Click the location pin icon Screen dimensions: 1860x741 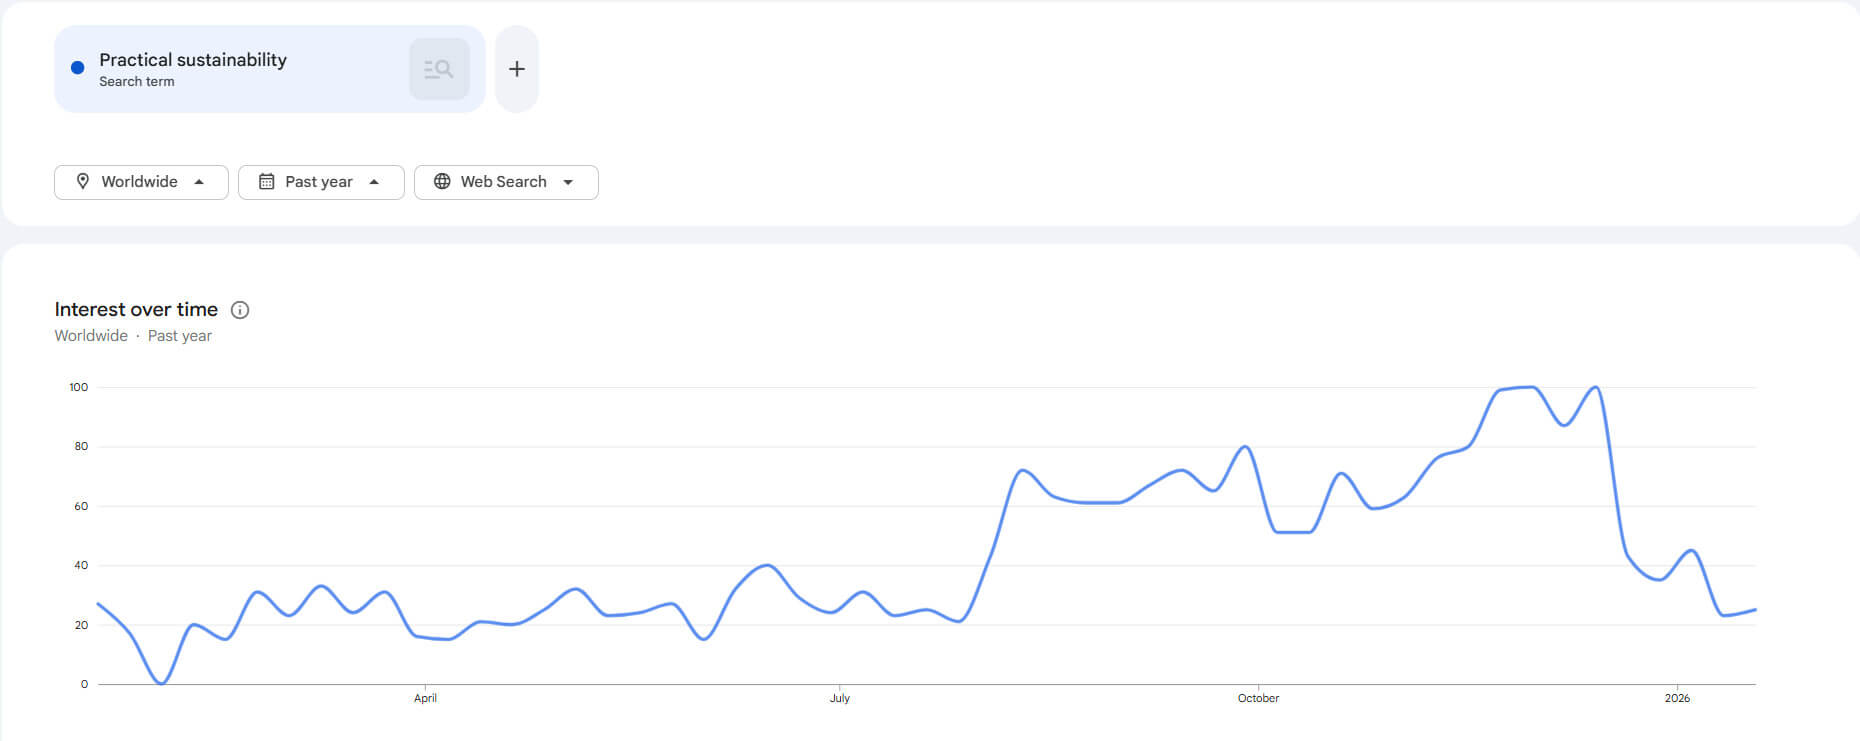point(83,181)
